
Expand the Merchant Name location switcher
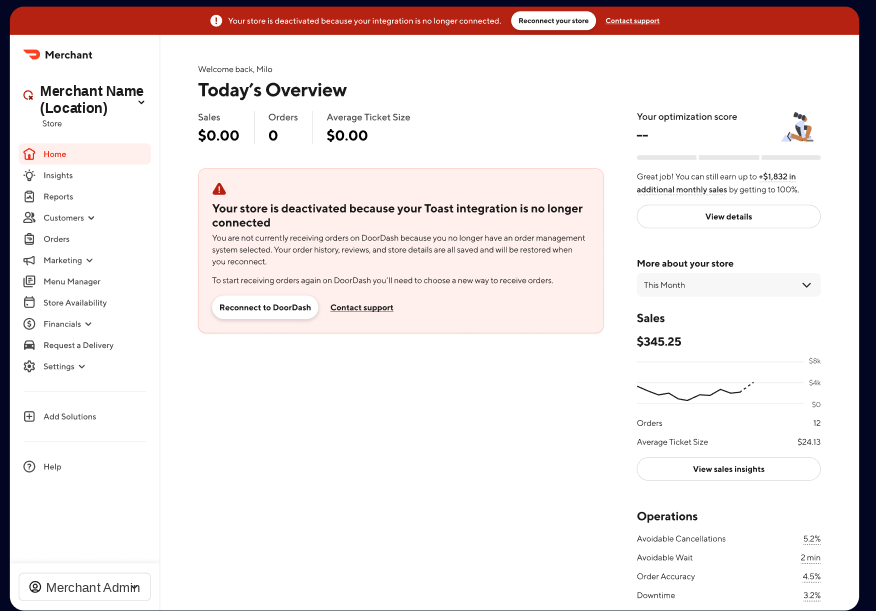pos(141,102)
